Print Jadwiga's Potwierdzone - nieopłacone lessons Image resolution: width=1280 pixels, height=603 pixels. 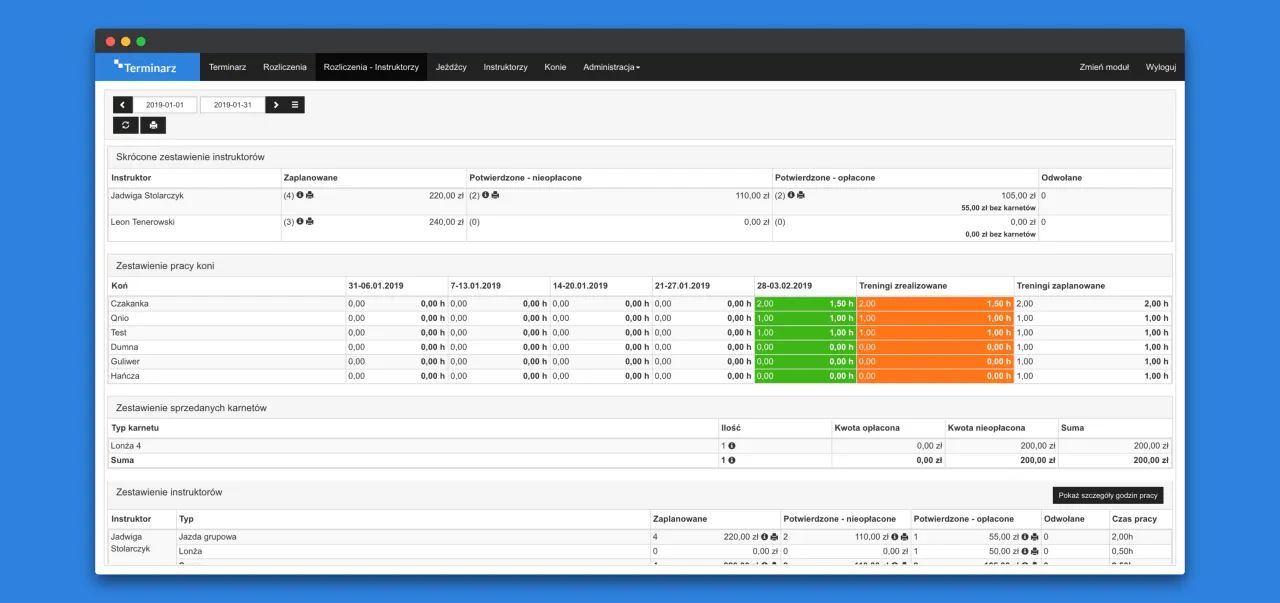click(495, 195)
